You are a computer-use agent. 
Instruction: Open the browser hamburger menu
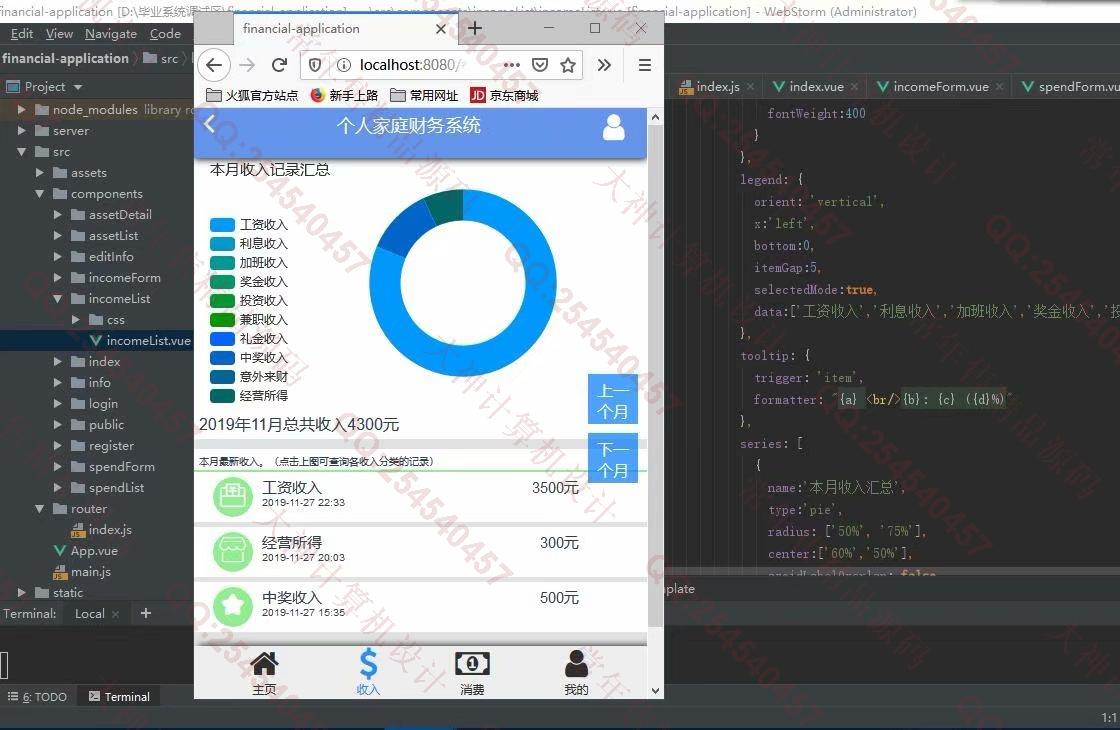pyautogui.click(x=645, y=65)
